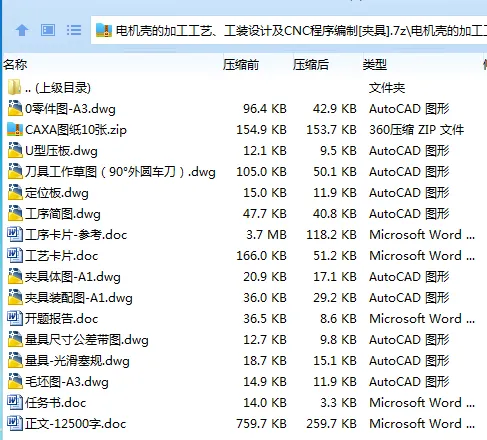Click the 166.0 KB size of 工艺卡片.doc
487x440 pixels.
pyautogui.click(x=262, y=256)
